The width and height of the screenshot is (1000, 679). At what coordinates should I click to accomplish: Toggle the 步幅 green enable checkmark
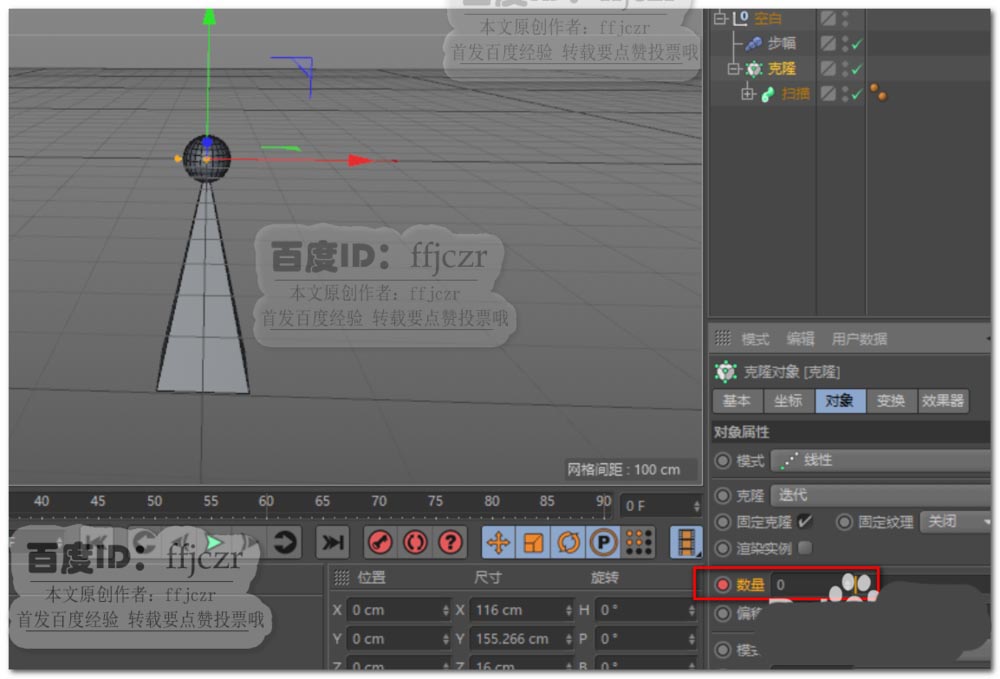857,44
